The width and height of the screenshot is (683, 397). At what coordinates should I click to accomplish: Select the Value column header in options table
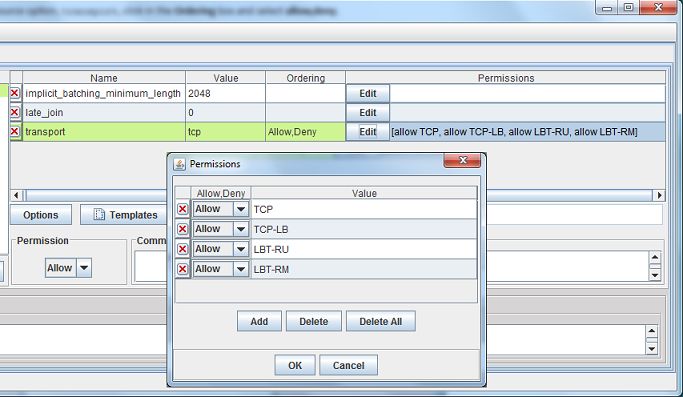pos(226,78)
